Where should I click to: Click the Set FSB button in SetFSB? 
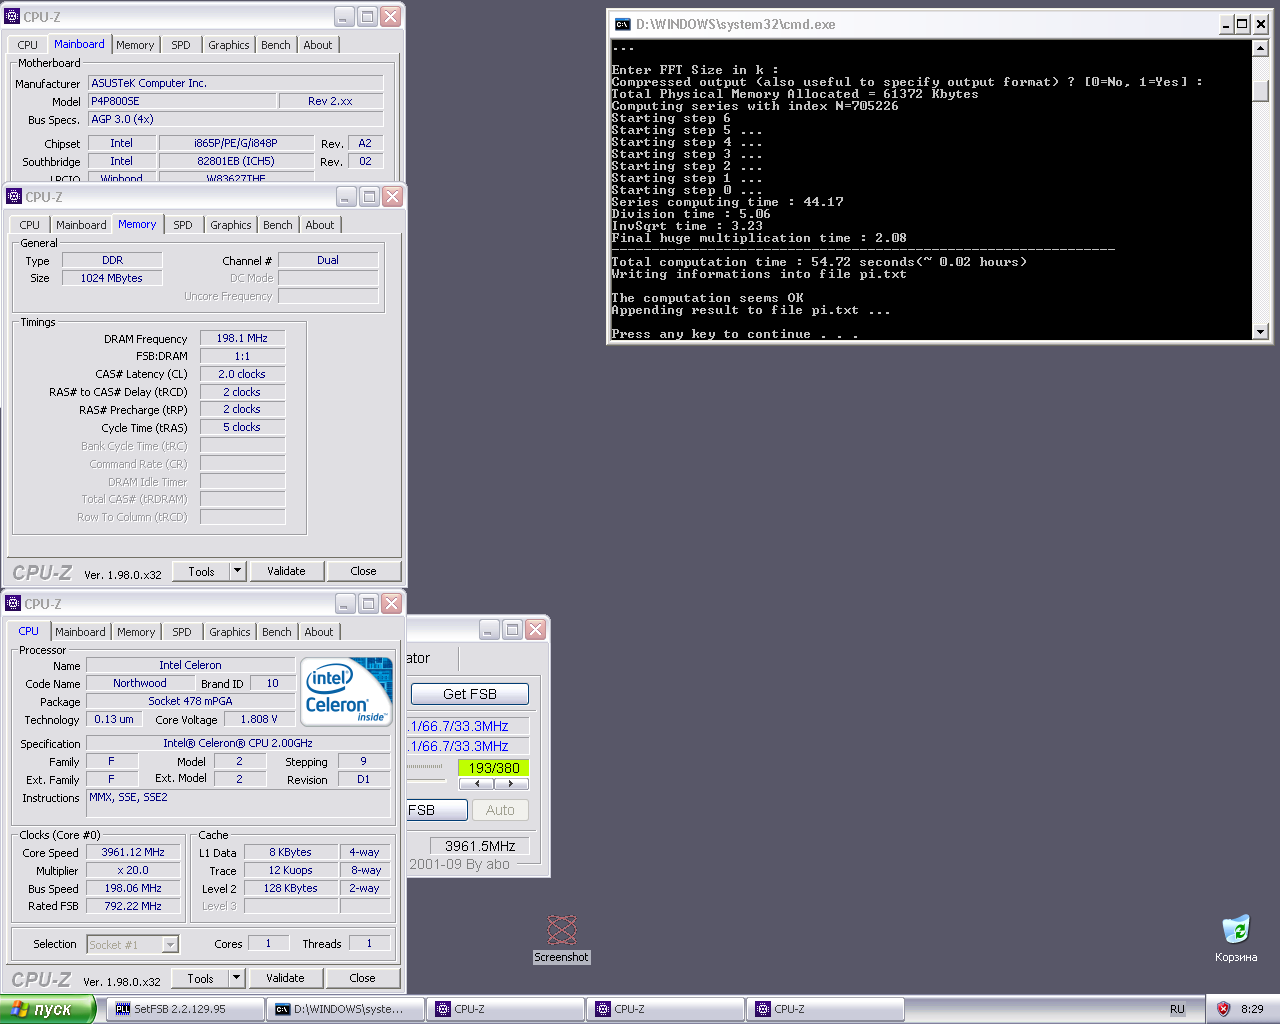point(437,810)
